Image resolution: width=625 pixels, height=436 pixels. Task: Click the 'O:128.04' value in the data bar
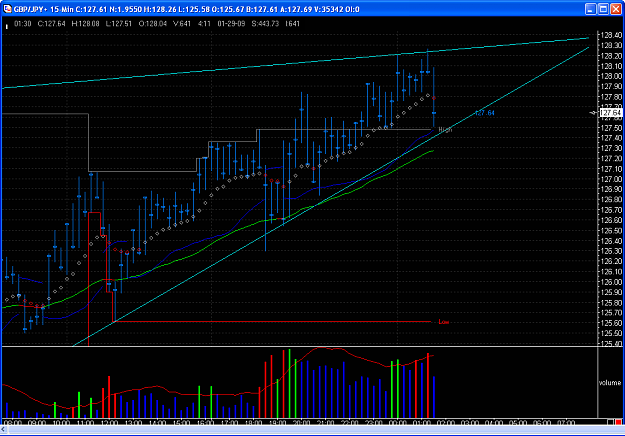(x=153, y=24)
